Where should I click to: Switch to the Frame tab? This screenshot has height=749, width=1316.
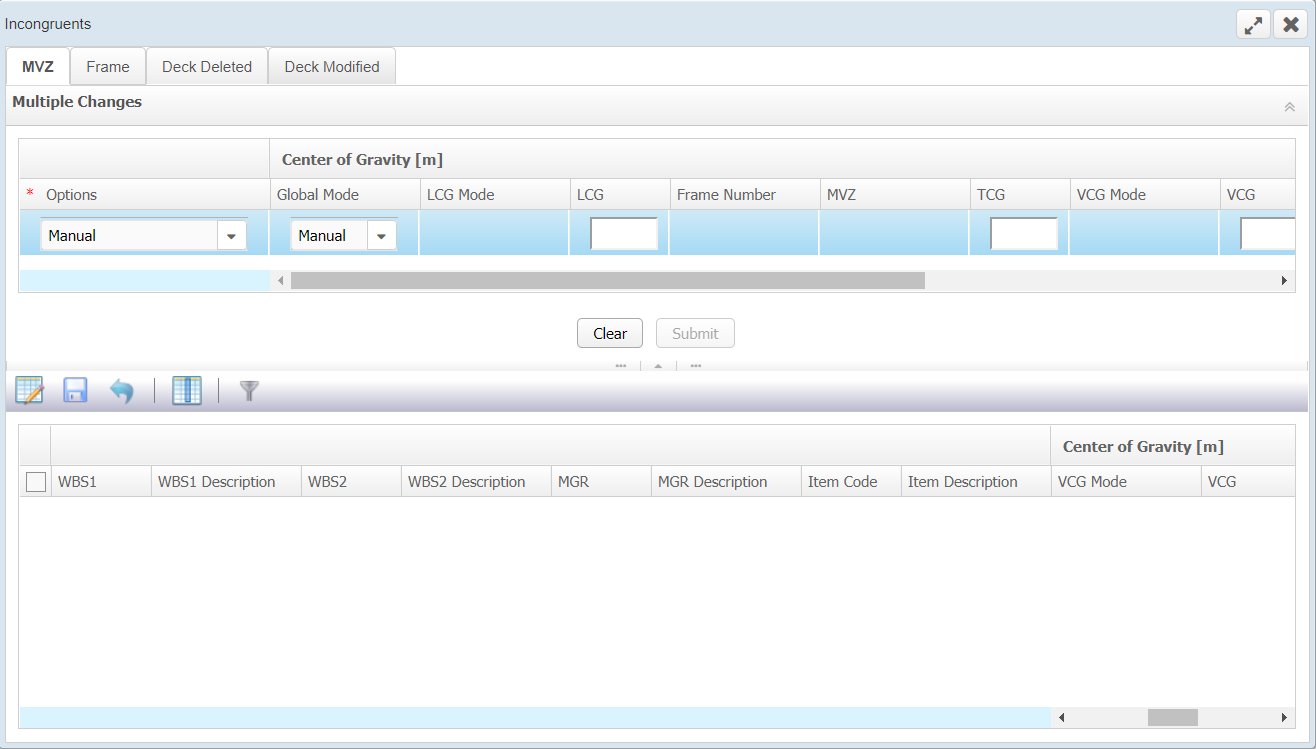(108, 67)
